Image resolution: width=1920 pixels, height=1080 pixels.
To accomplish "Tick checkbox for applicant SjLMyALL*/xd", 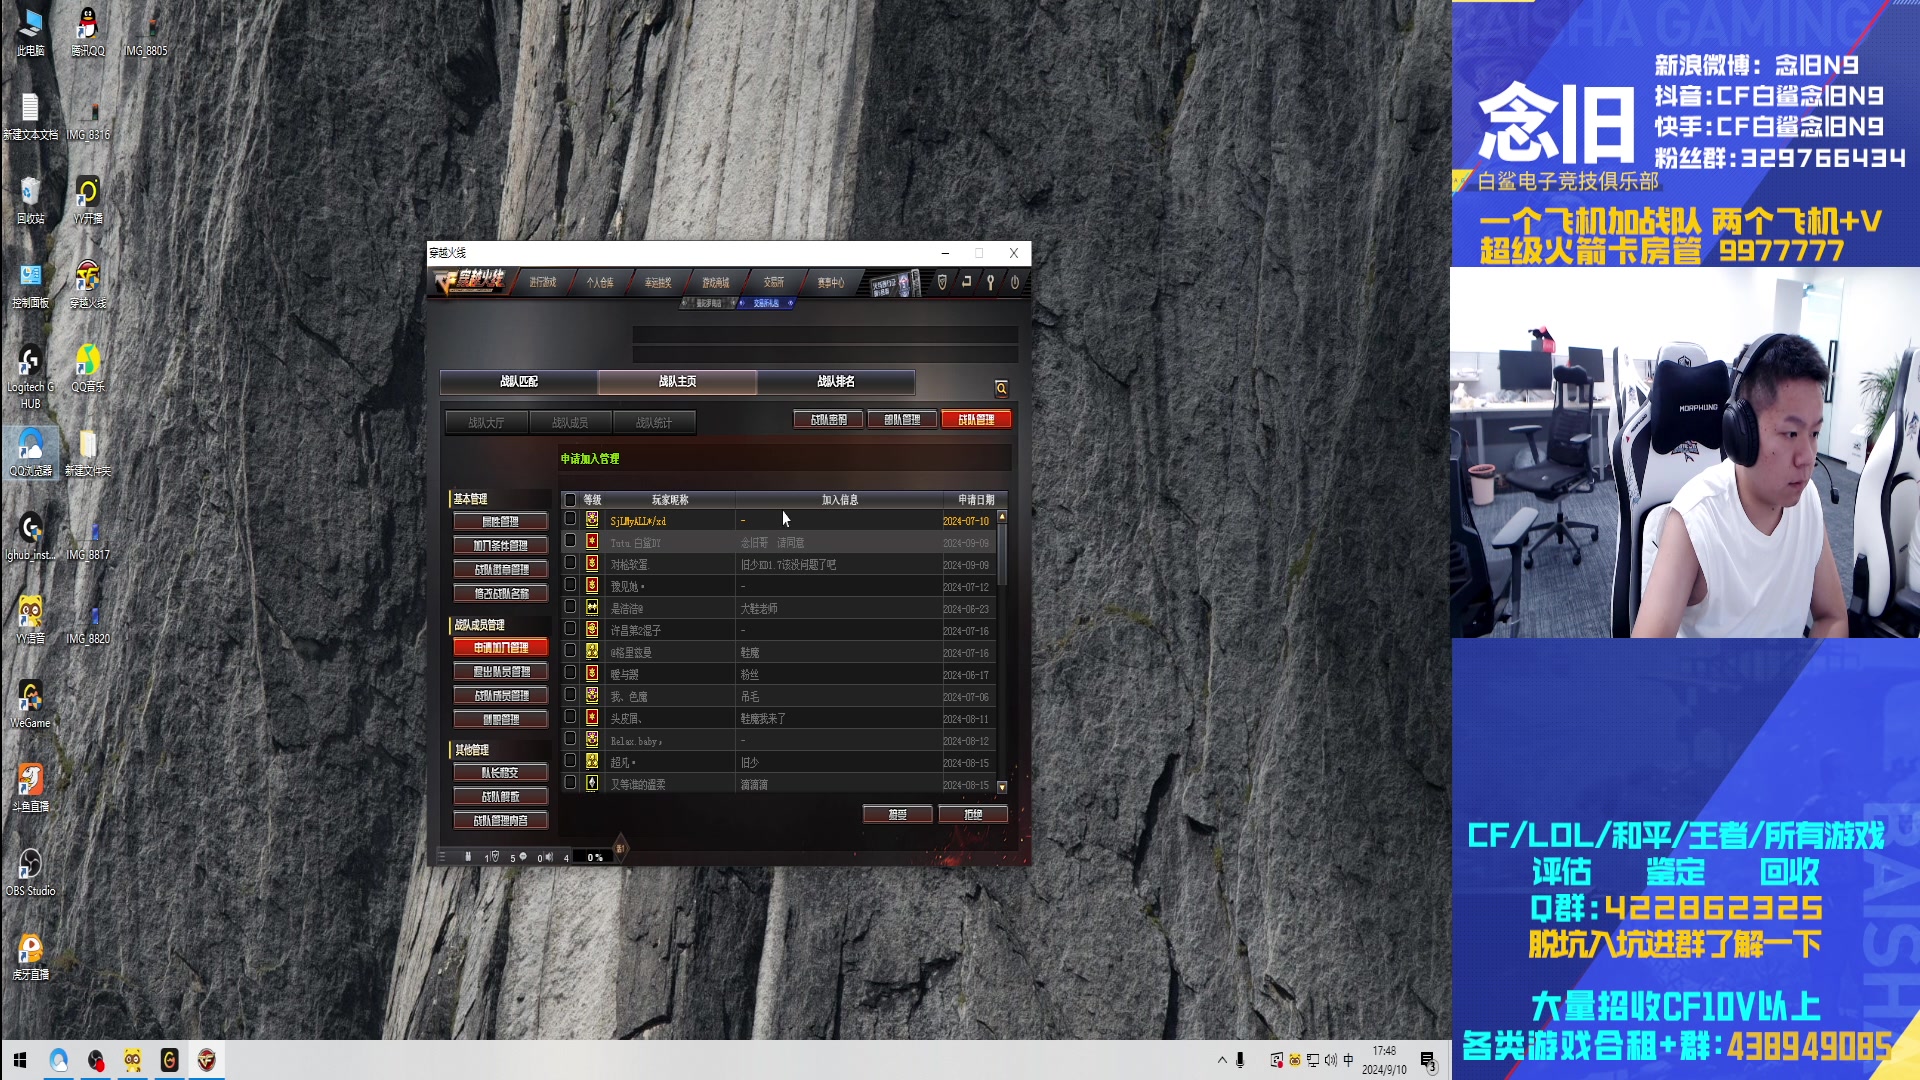I will pos(570,519).
